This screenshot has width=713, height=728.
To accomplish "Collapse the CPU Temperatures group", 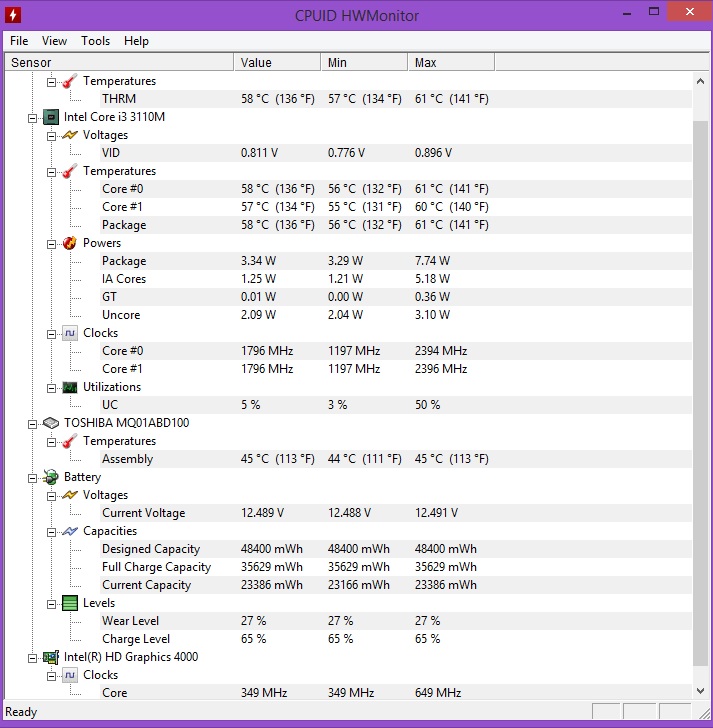I will coord(51,172).
